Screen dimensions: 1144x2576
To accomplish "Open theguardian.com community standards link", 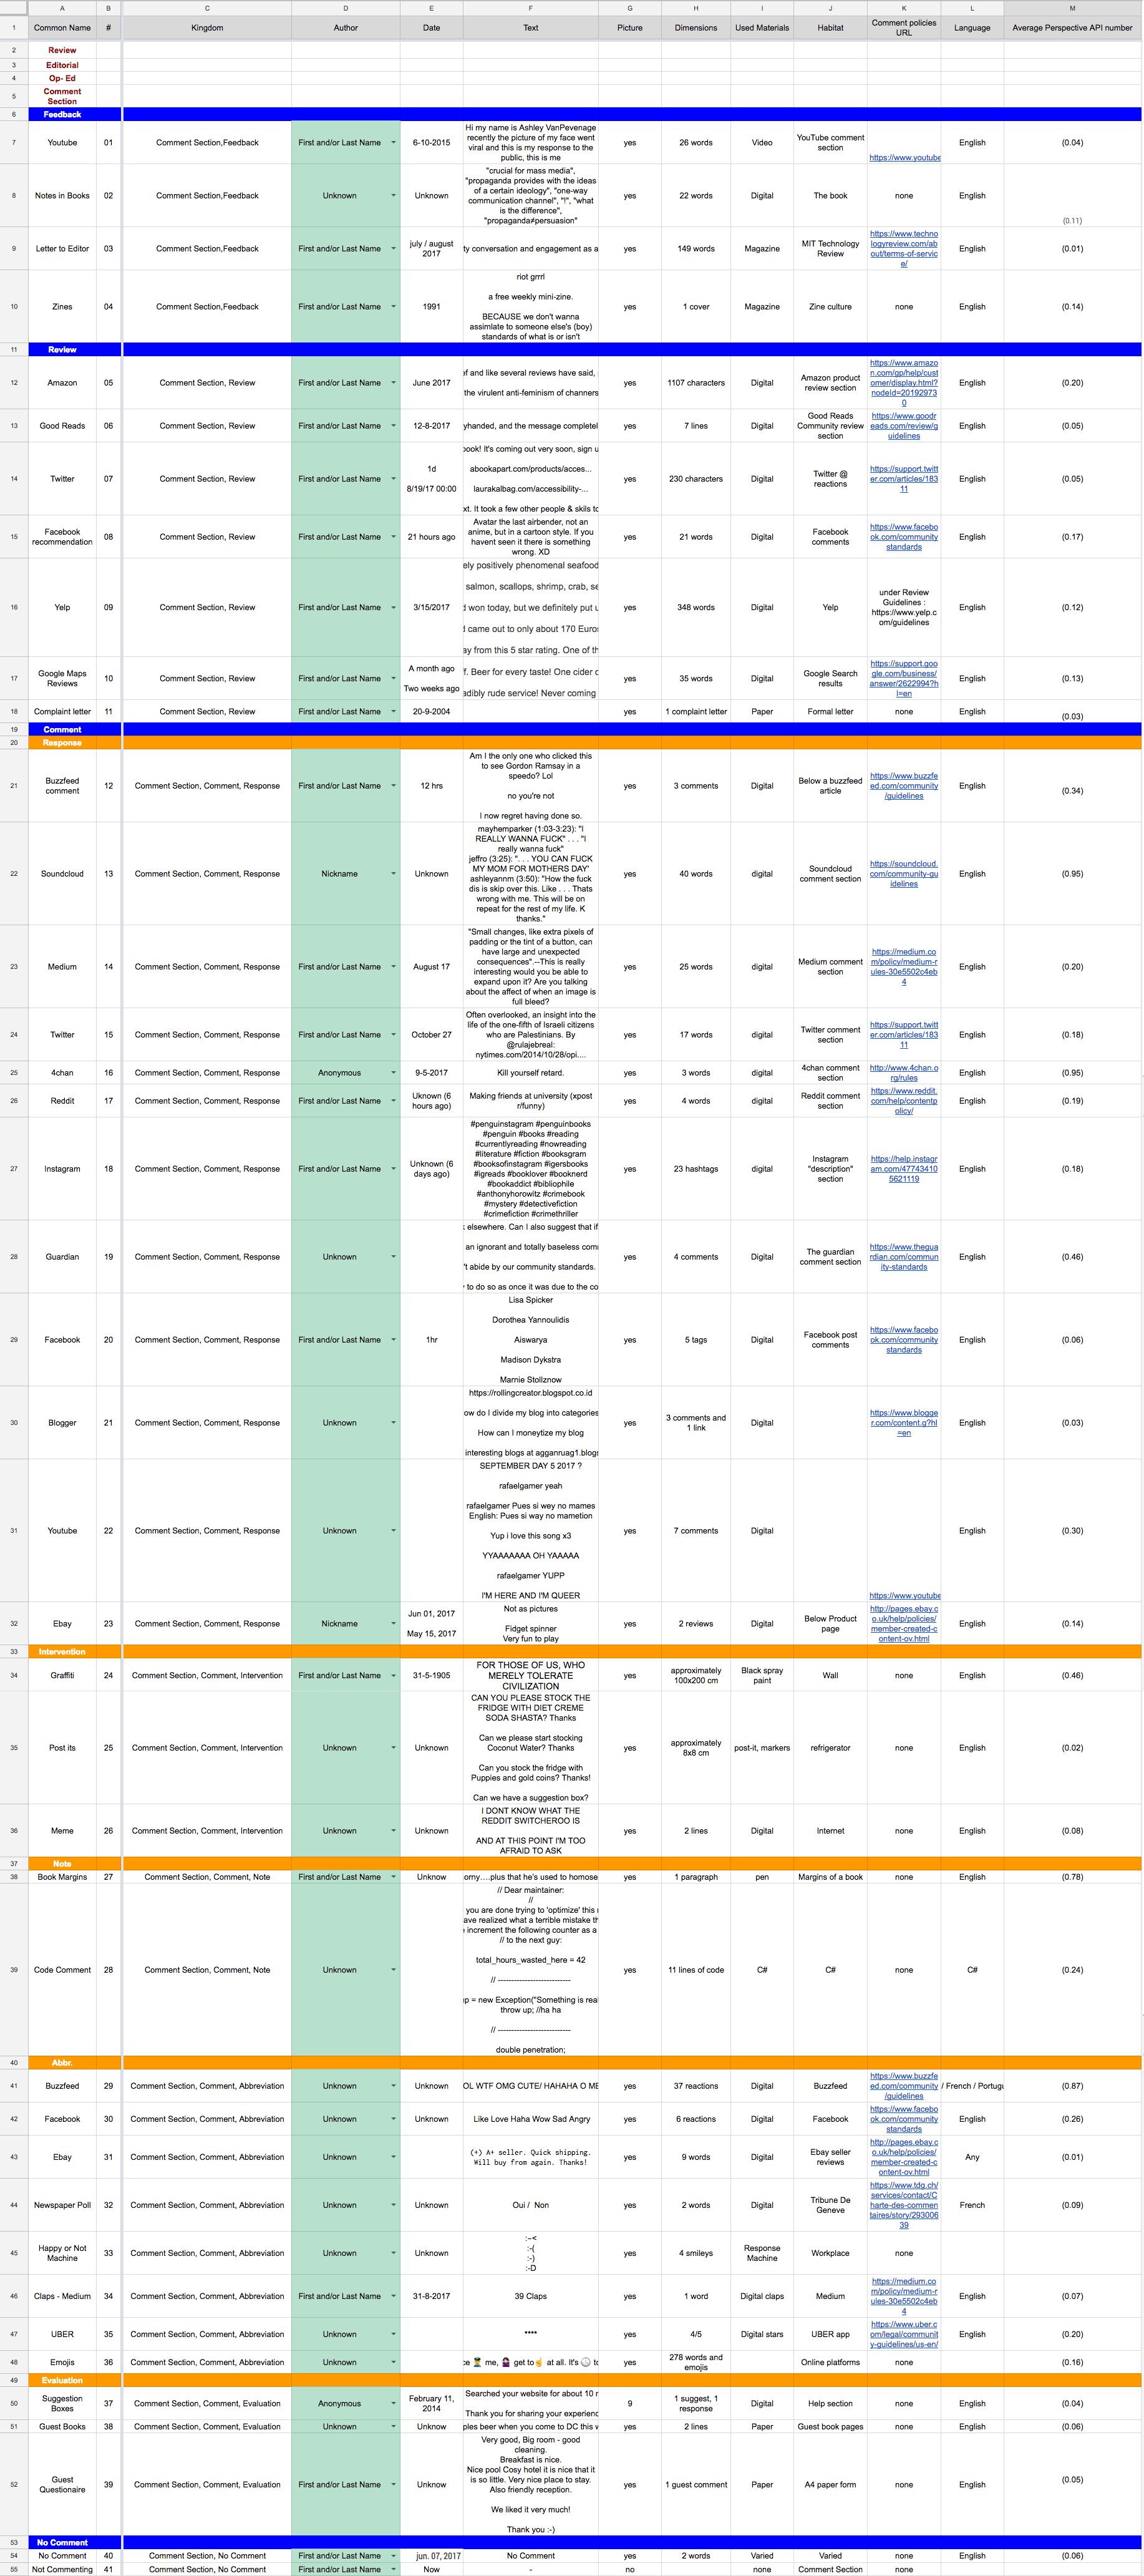I will [x=904, y=1257].
